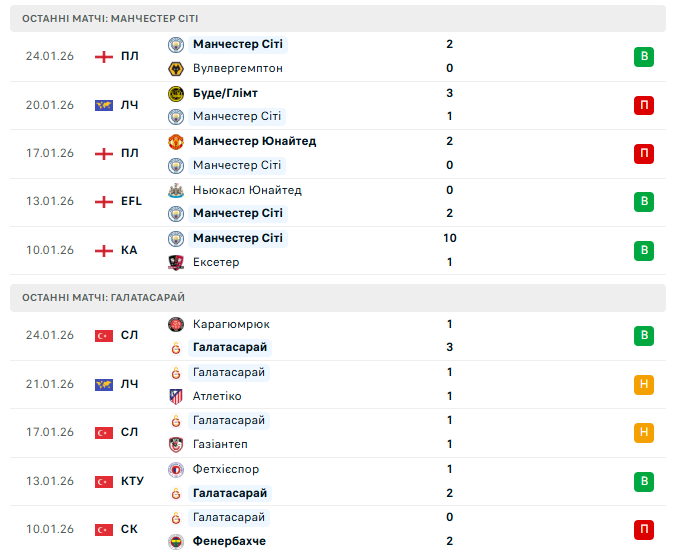
Task: Click the Fethiyespor club crest icon
Action: [176, 469]
